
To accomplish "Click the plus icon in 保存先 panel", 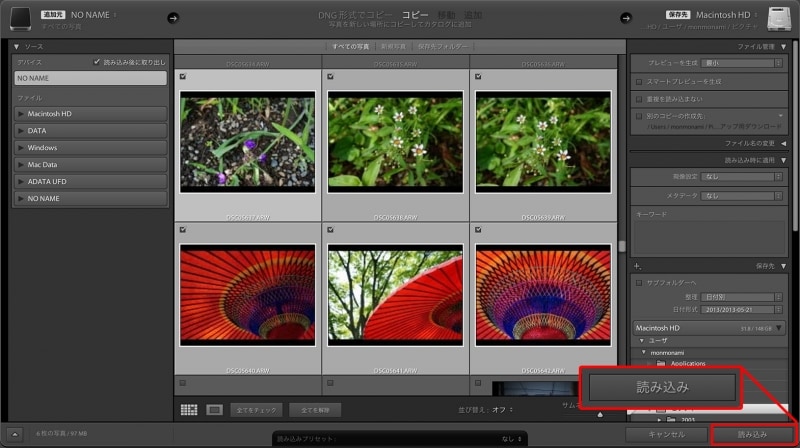I will (x=637, y=265).
